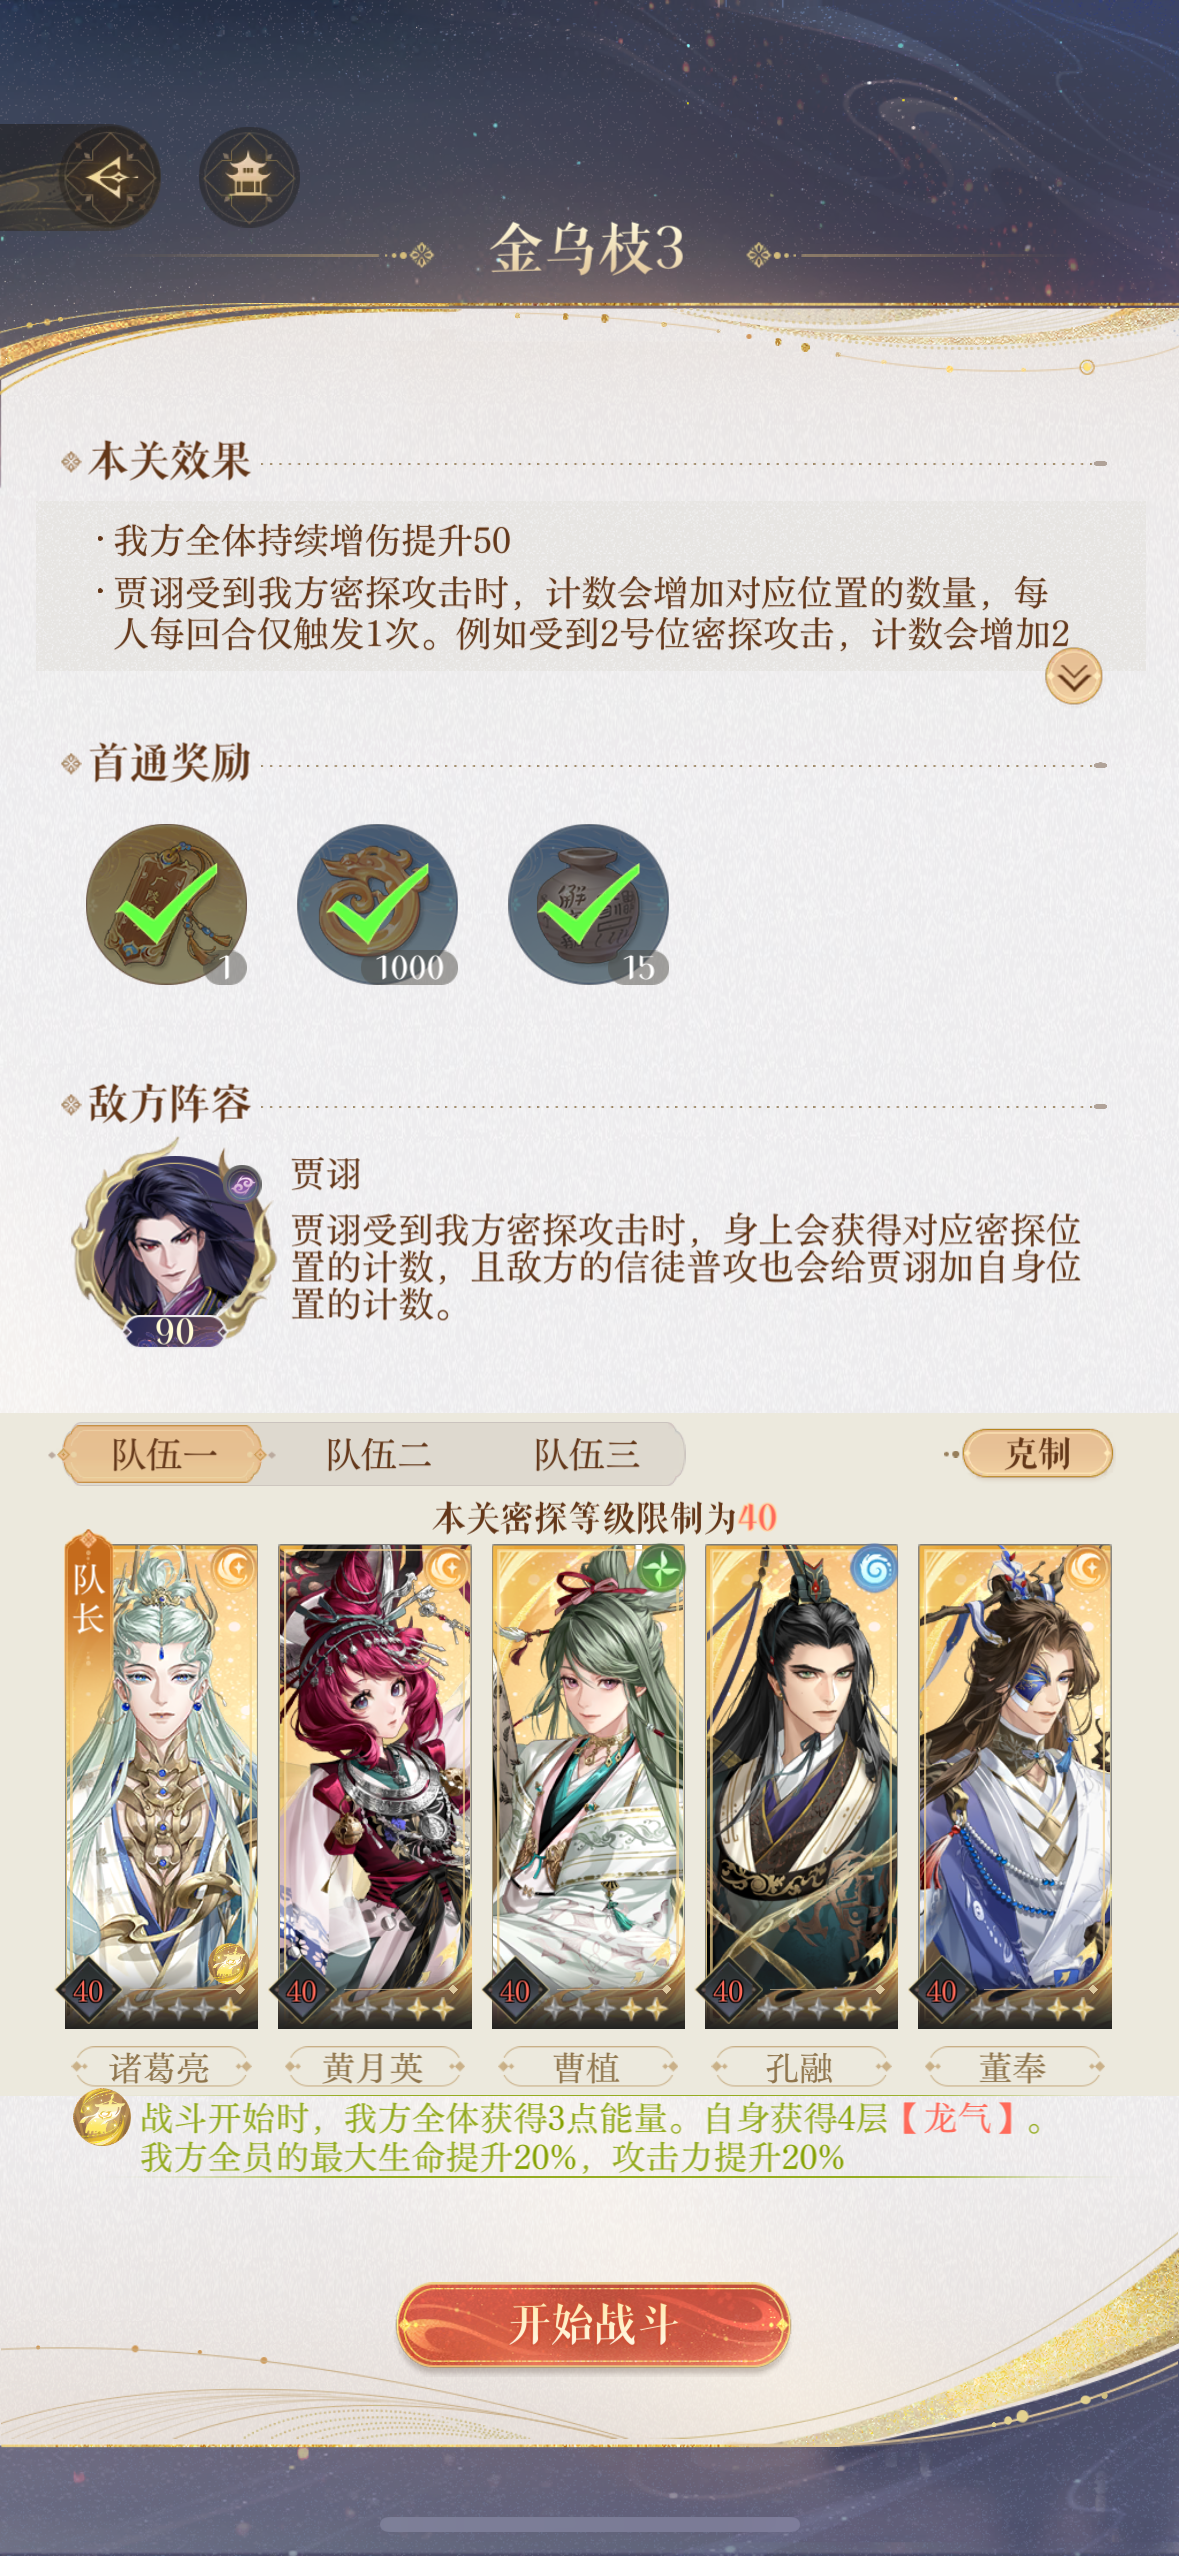Viewport: 1179px width, 2556px height.
Task: Select the 诸葛亮 leader character card
Action: click(161, 1785)
